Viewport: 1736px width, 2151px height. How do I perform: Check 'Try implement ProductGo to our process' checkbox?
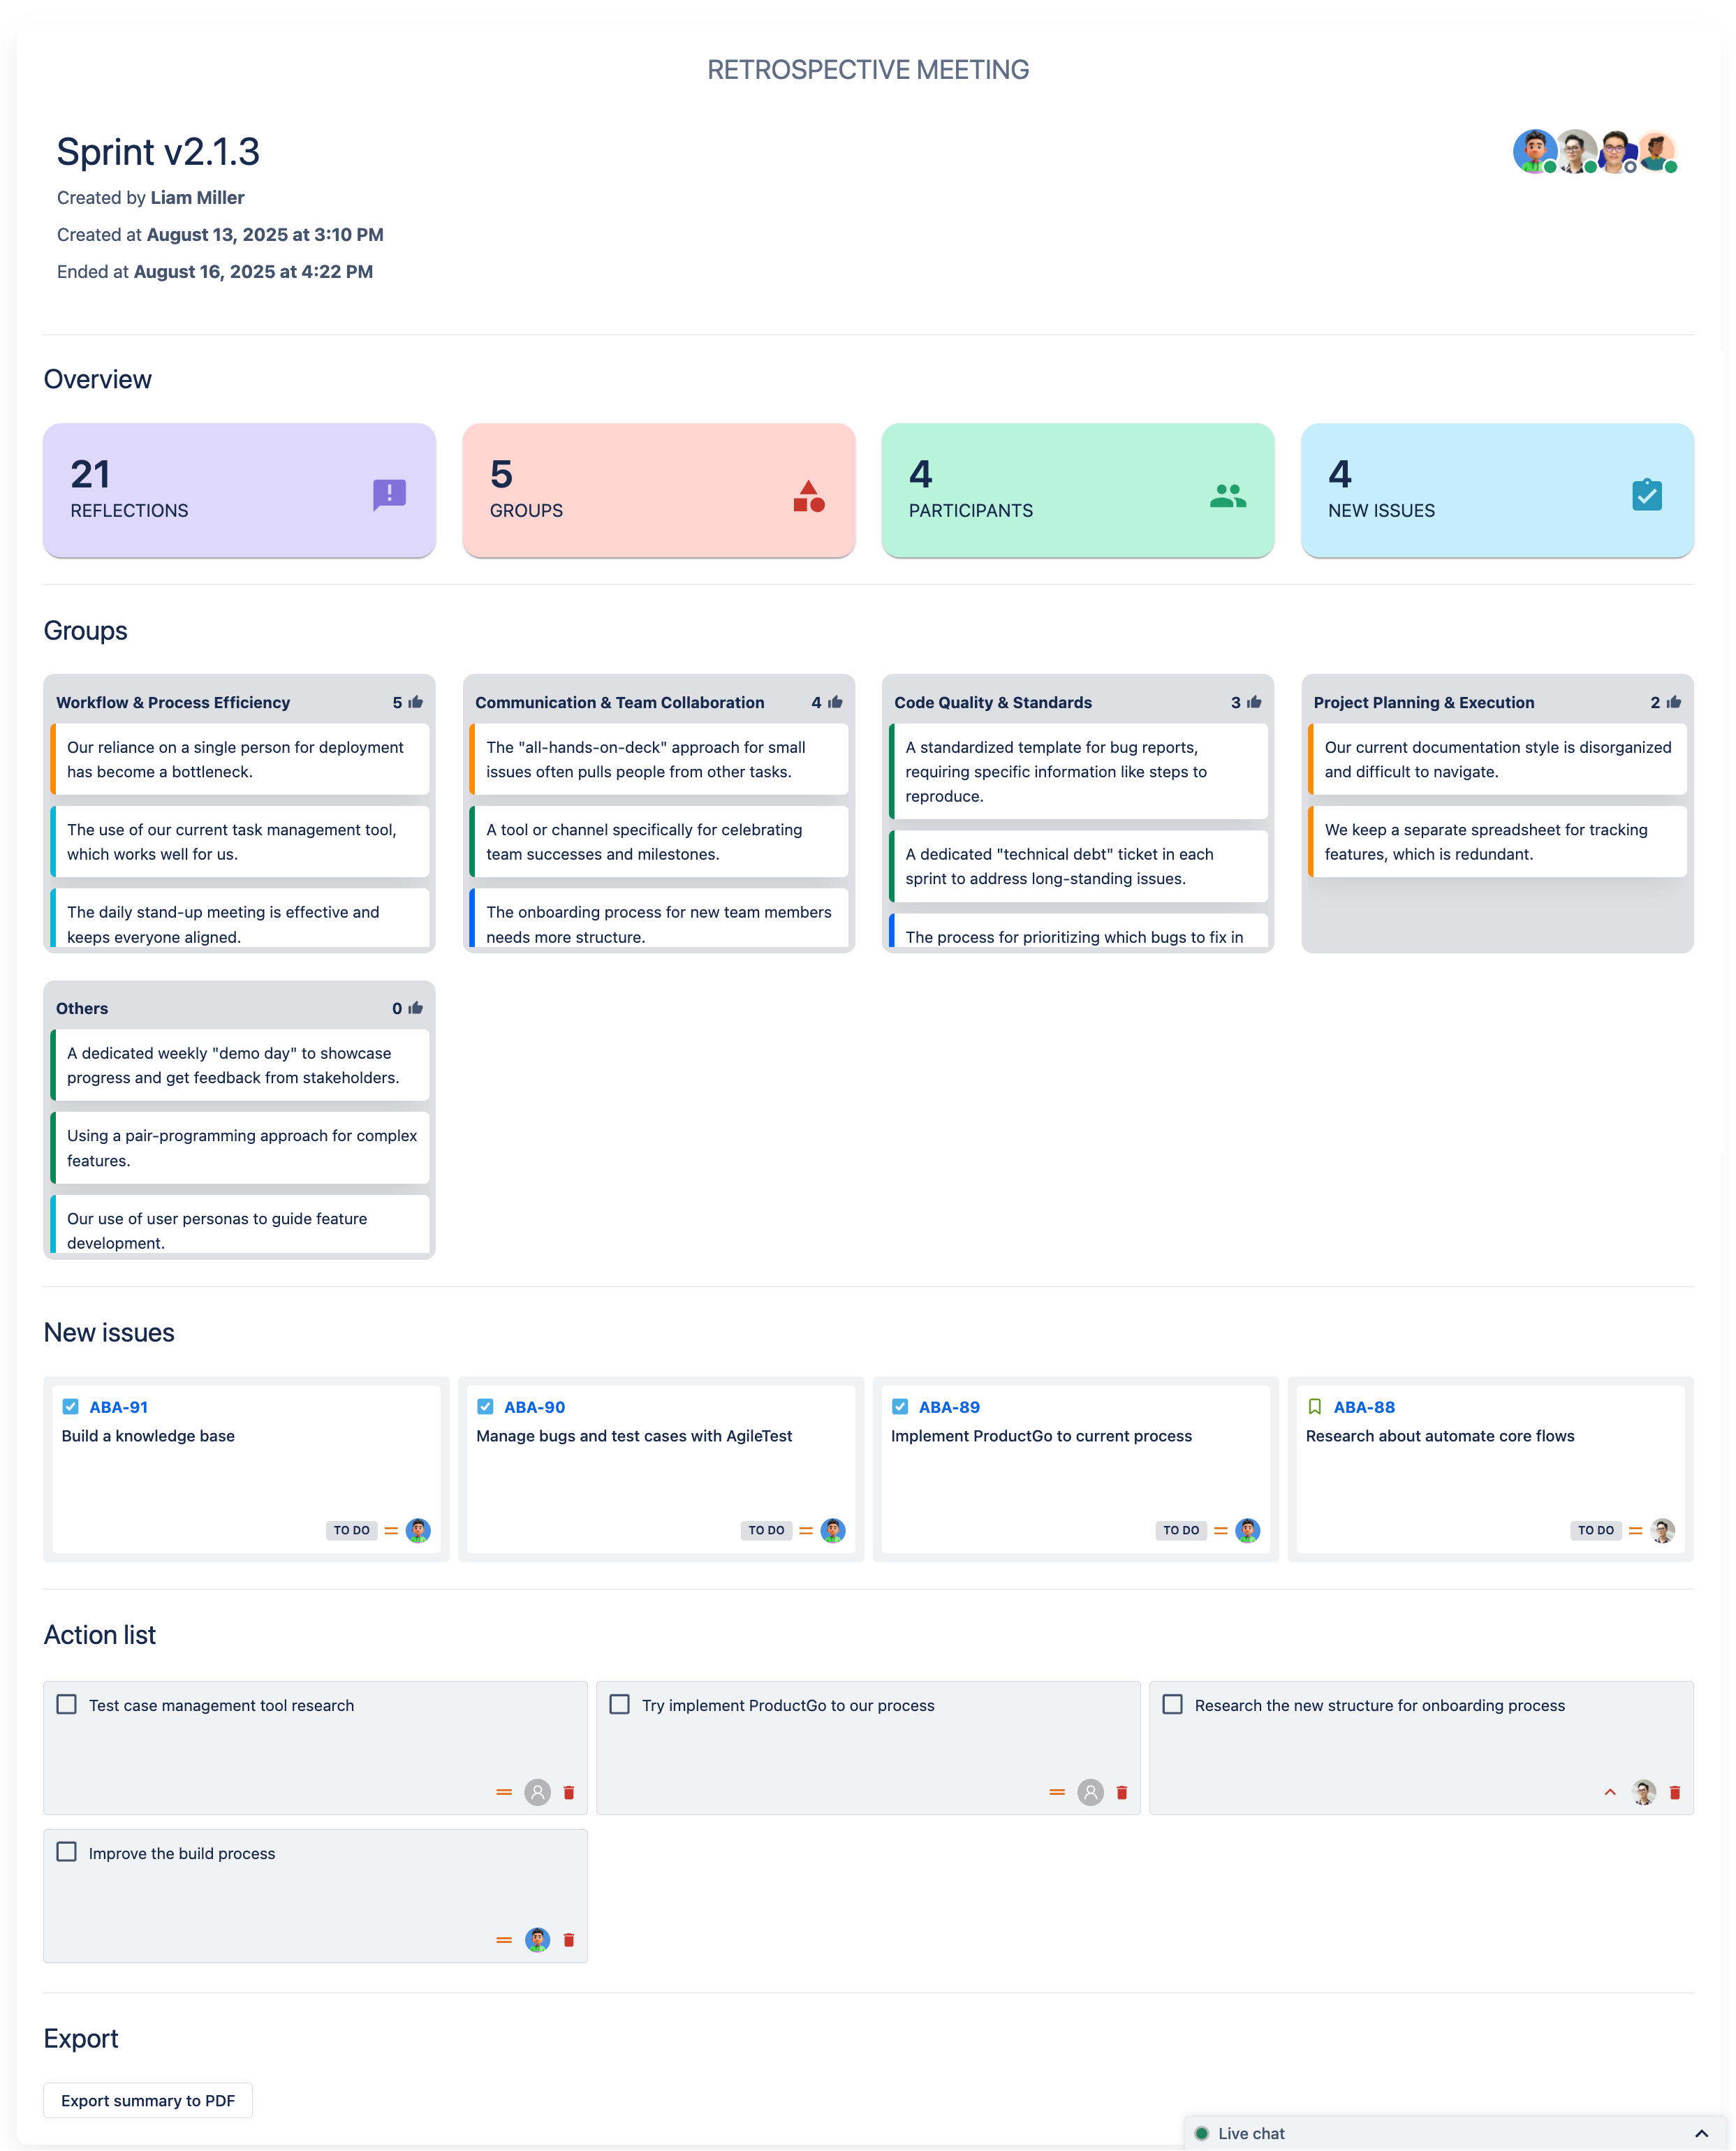pos(620,1704)
